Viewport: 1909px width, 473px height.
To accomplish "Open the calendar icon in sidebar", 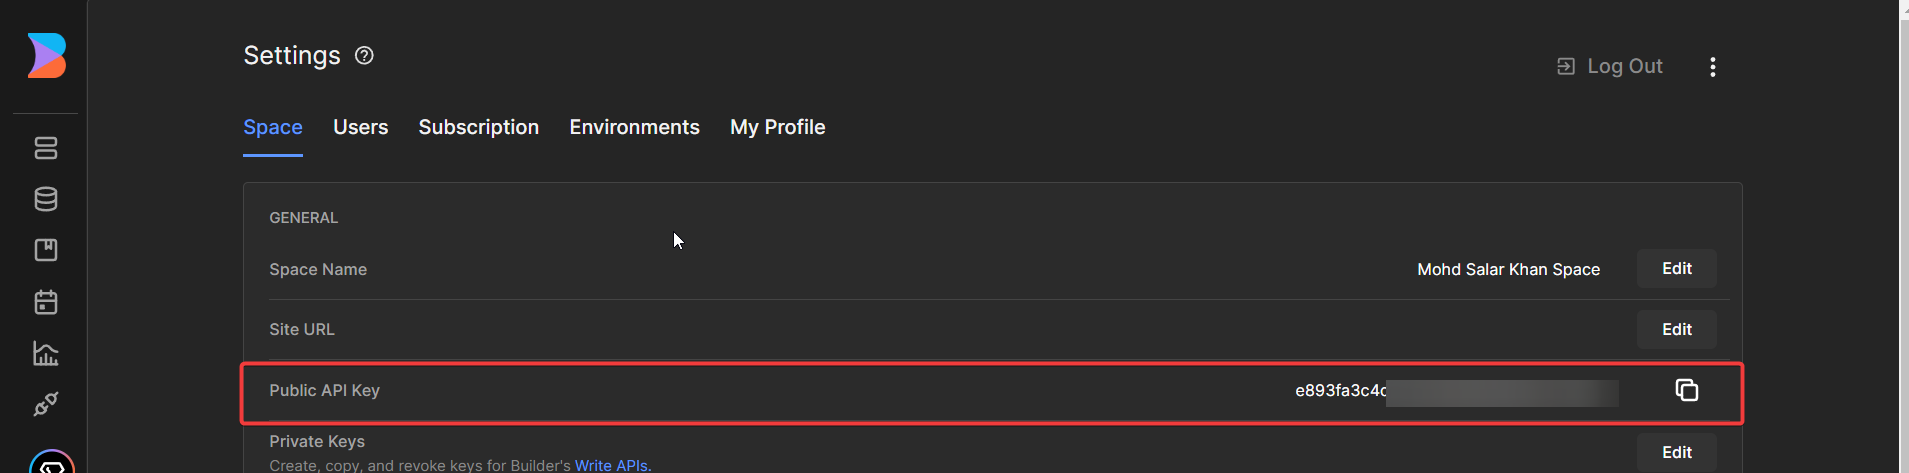I will (46, 302).
